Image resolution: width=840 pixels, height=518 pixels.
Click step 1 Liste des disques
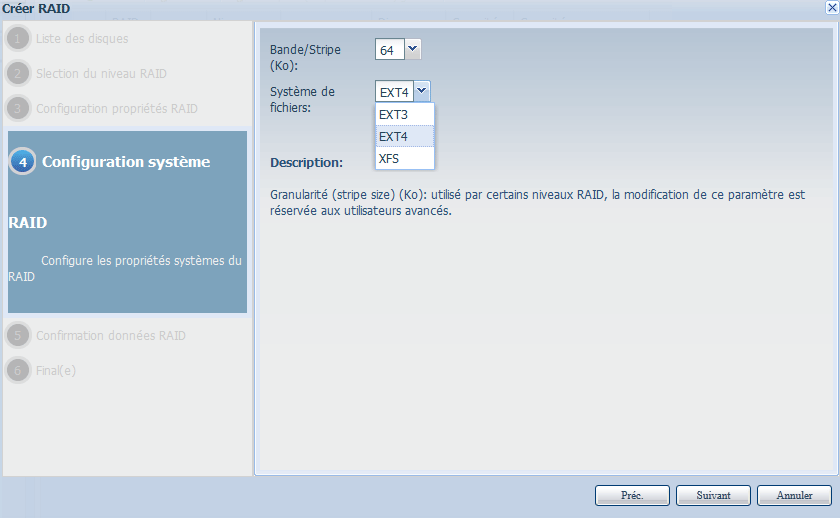(x=82, y=39)
